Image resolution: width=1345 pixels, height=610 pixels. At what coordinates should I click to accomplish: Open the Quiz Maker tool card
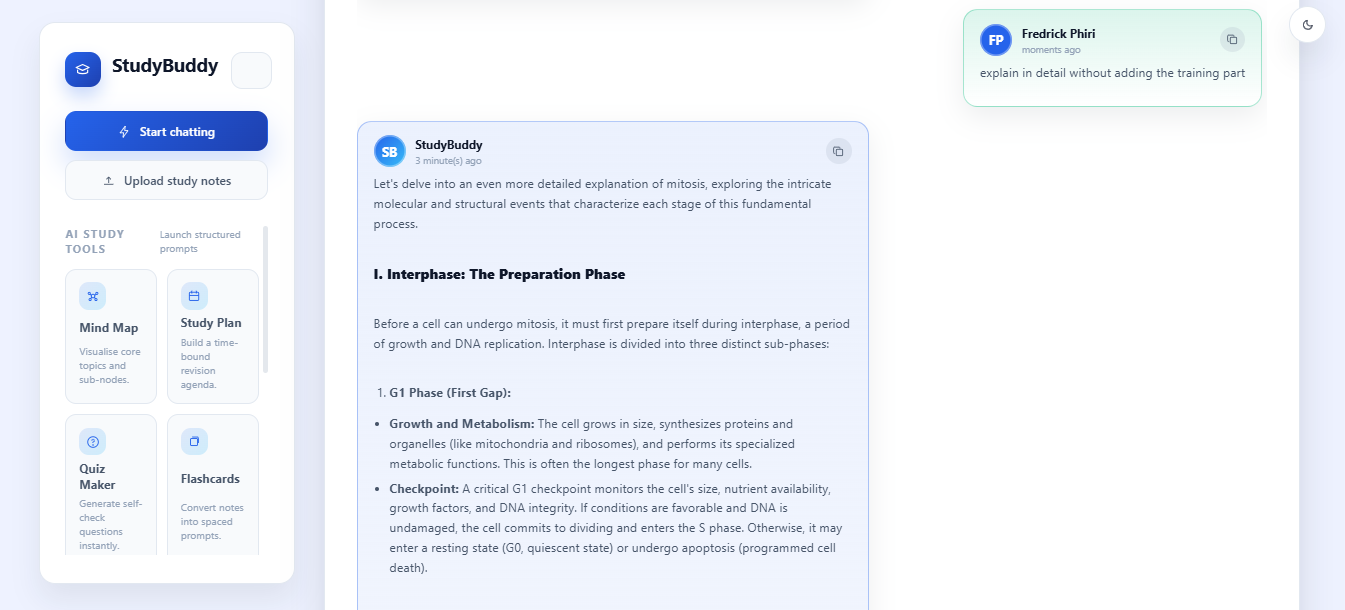point(111,485)
